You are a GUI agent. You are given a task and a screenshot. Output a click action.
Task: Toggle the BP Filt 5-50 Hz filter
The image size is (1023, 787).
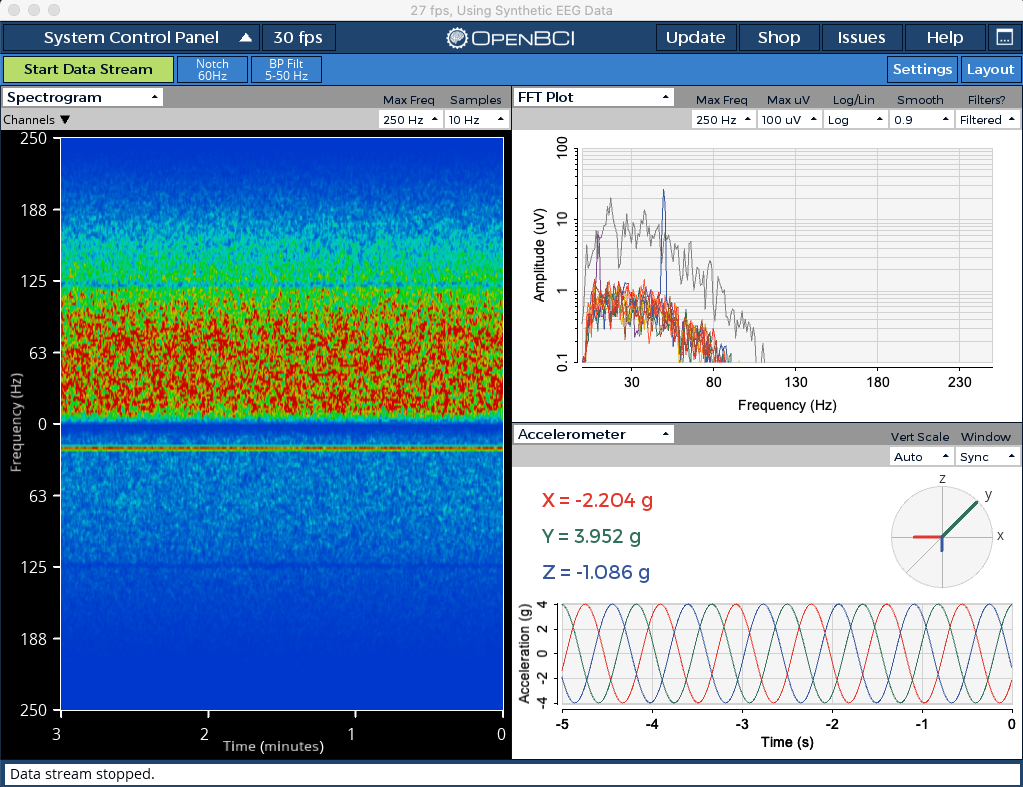point(286,70)
